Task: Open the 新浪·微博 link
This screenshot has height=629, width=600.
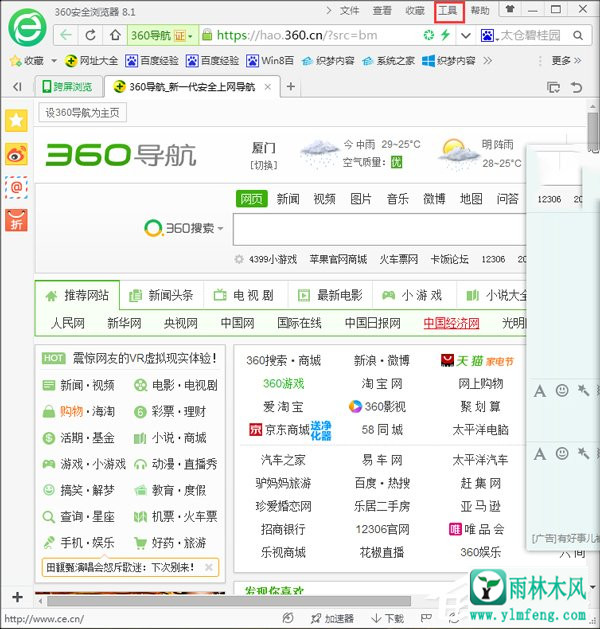Action: click(382, 361)
